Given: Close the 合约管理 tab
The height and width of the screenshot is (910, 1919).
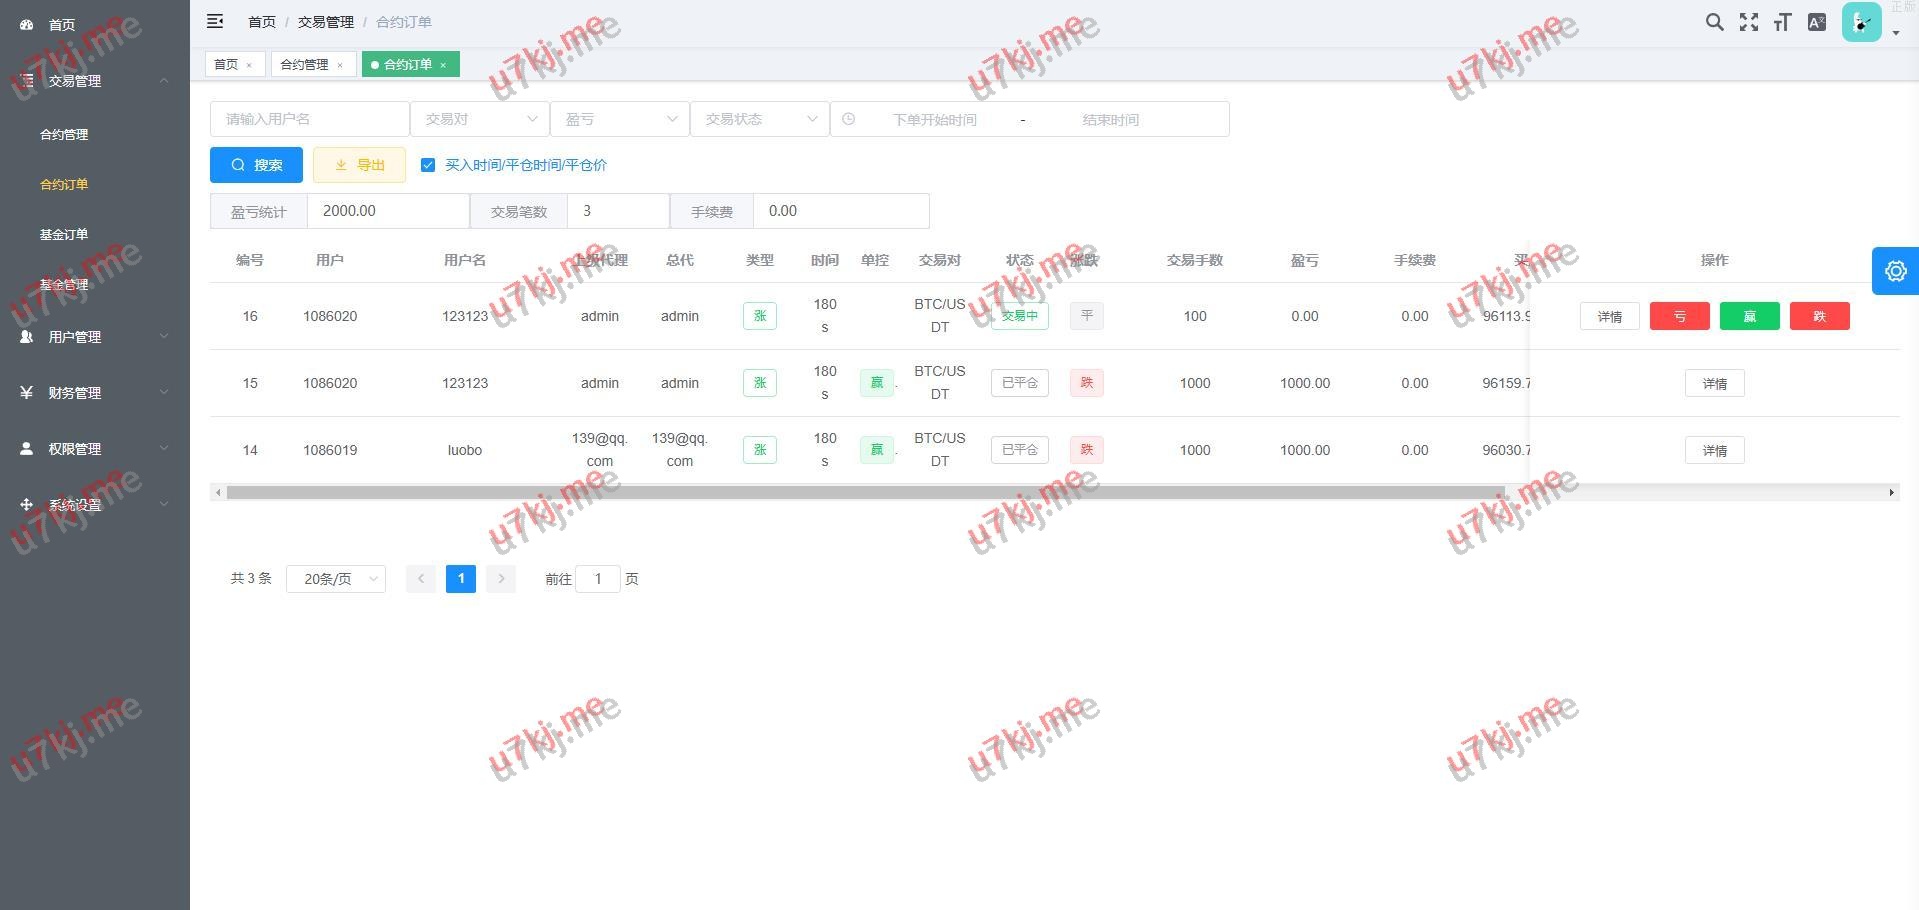Looking at the screenshot, I should [340, 65].
